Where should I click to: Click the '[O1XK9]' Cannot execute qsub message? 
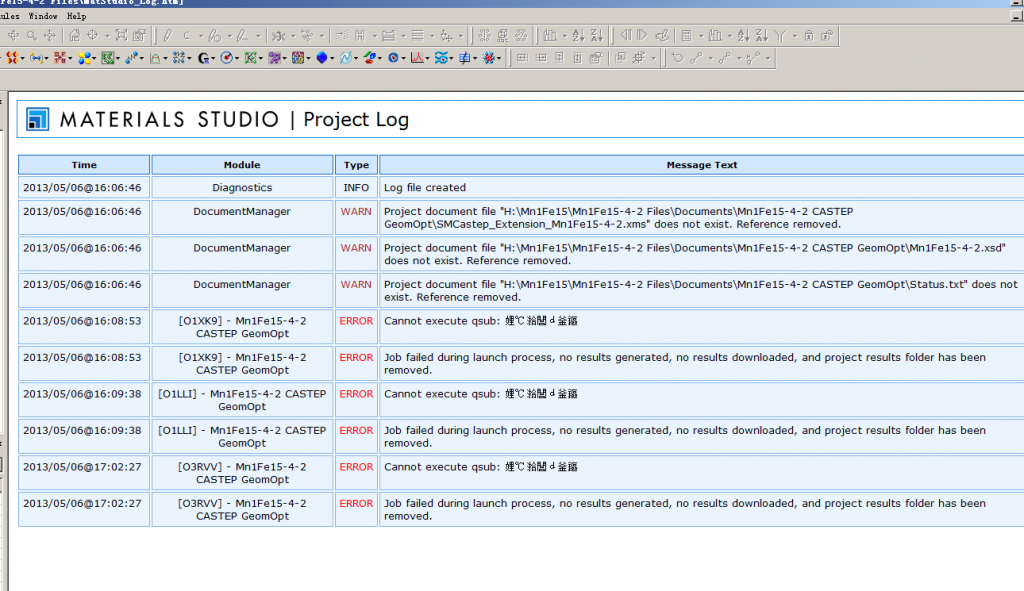[x=481, y=321]
